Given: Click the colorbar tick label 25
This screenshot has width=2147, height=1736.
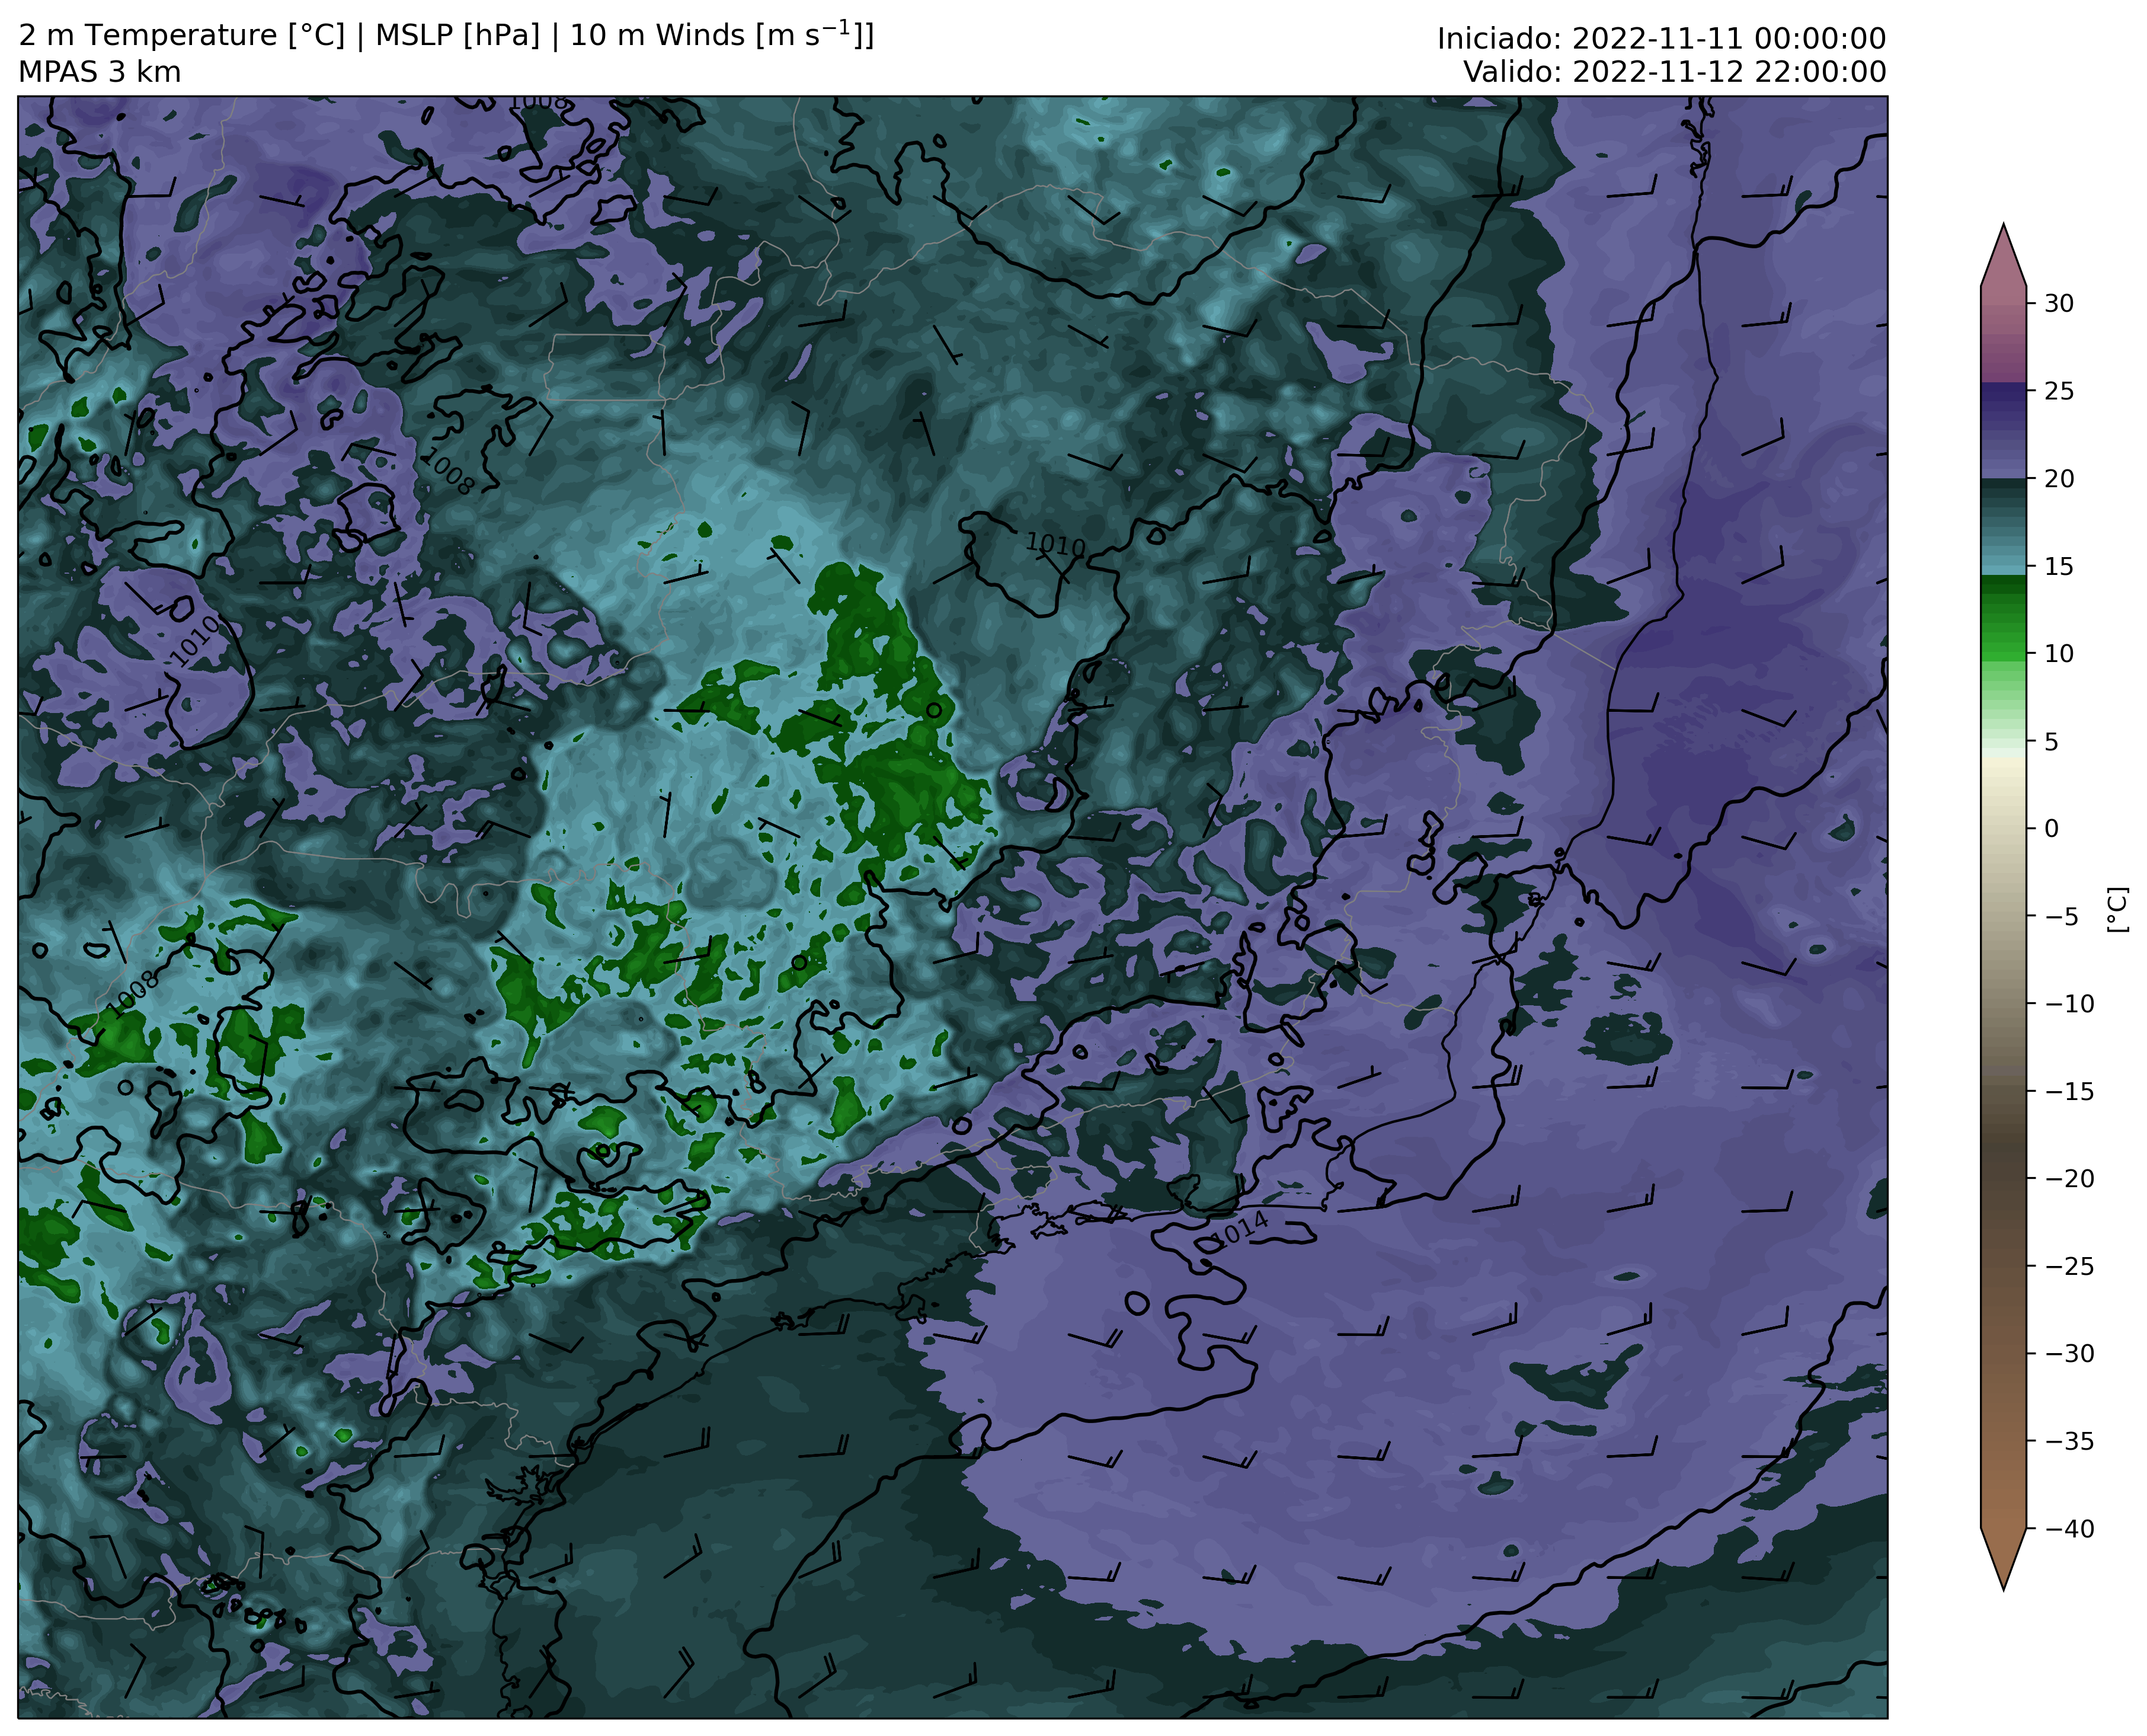Looking at the screenshot, I should (x=2058, y=391).
